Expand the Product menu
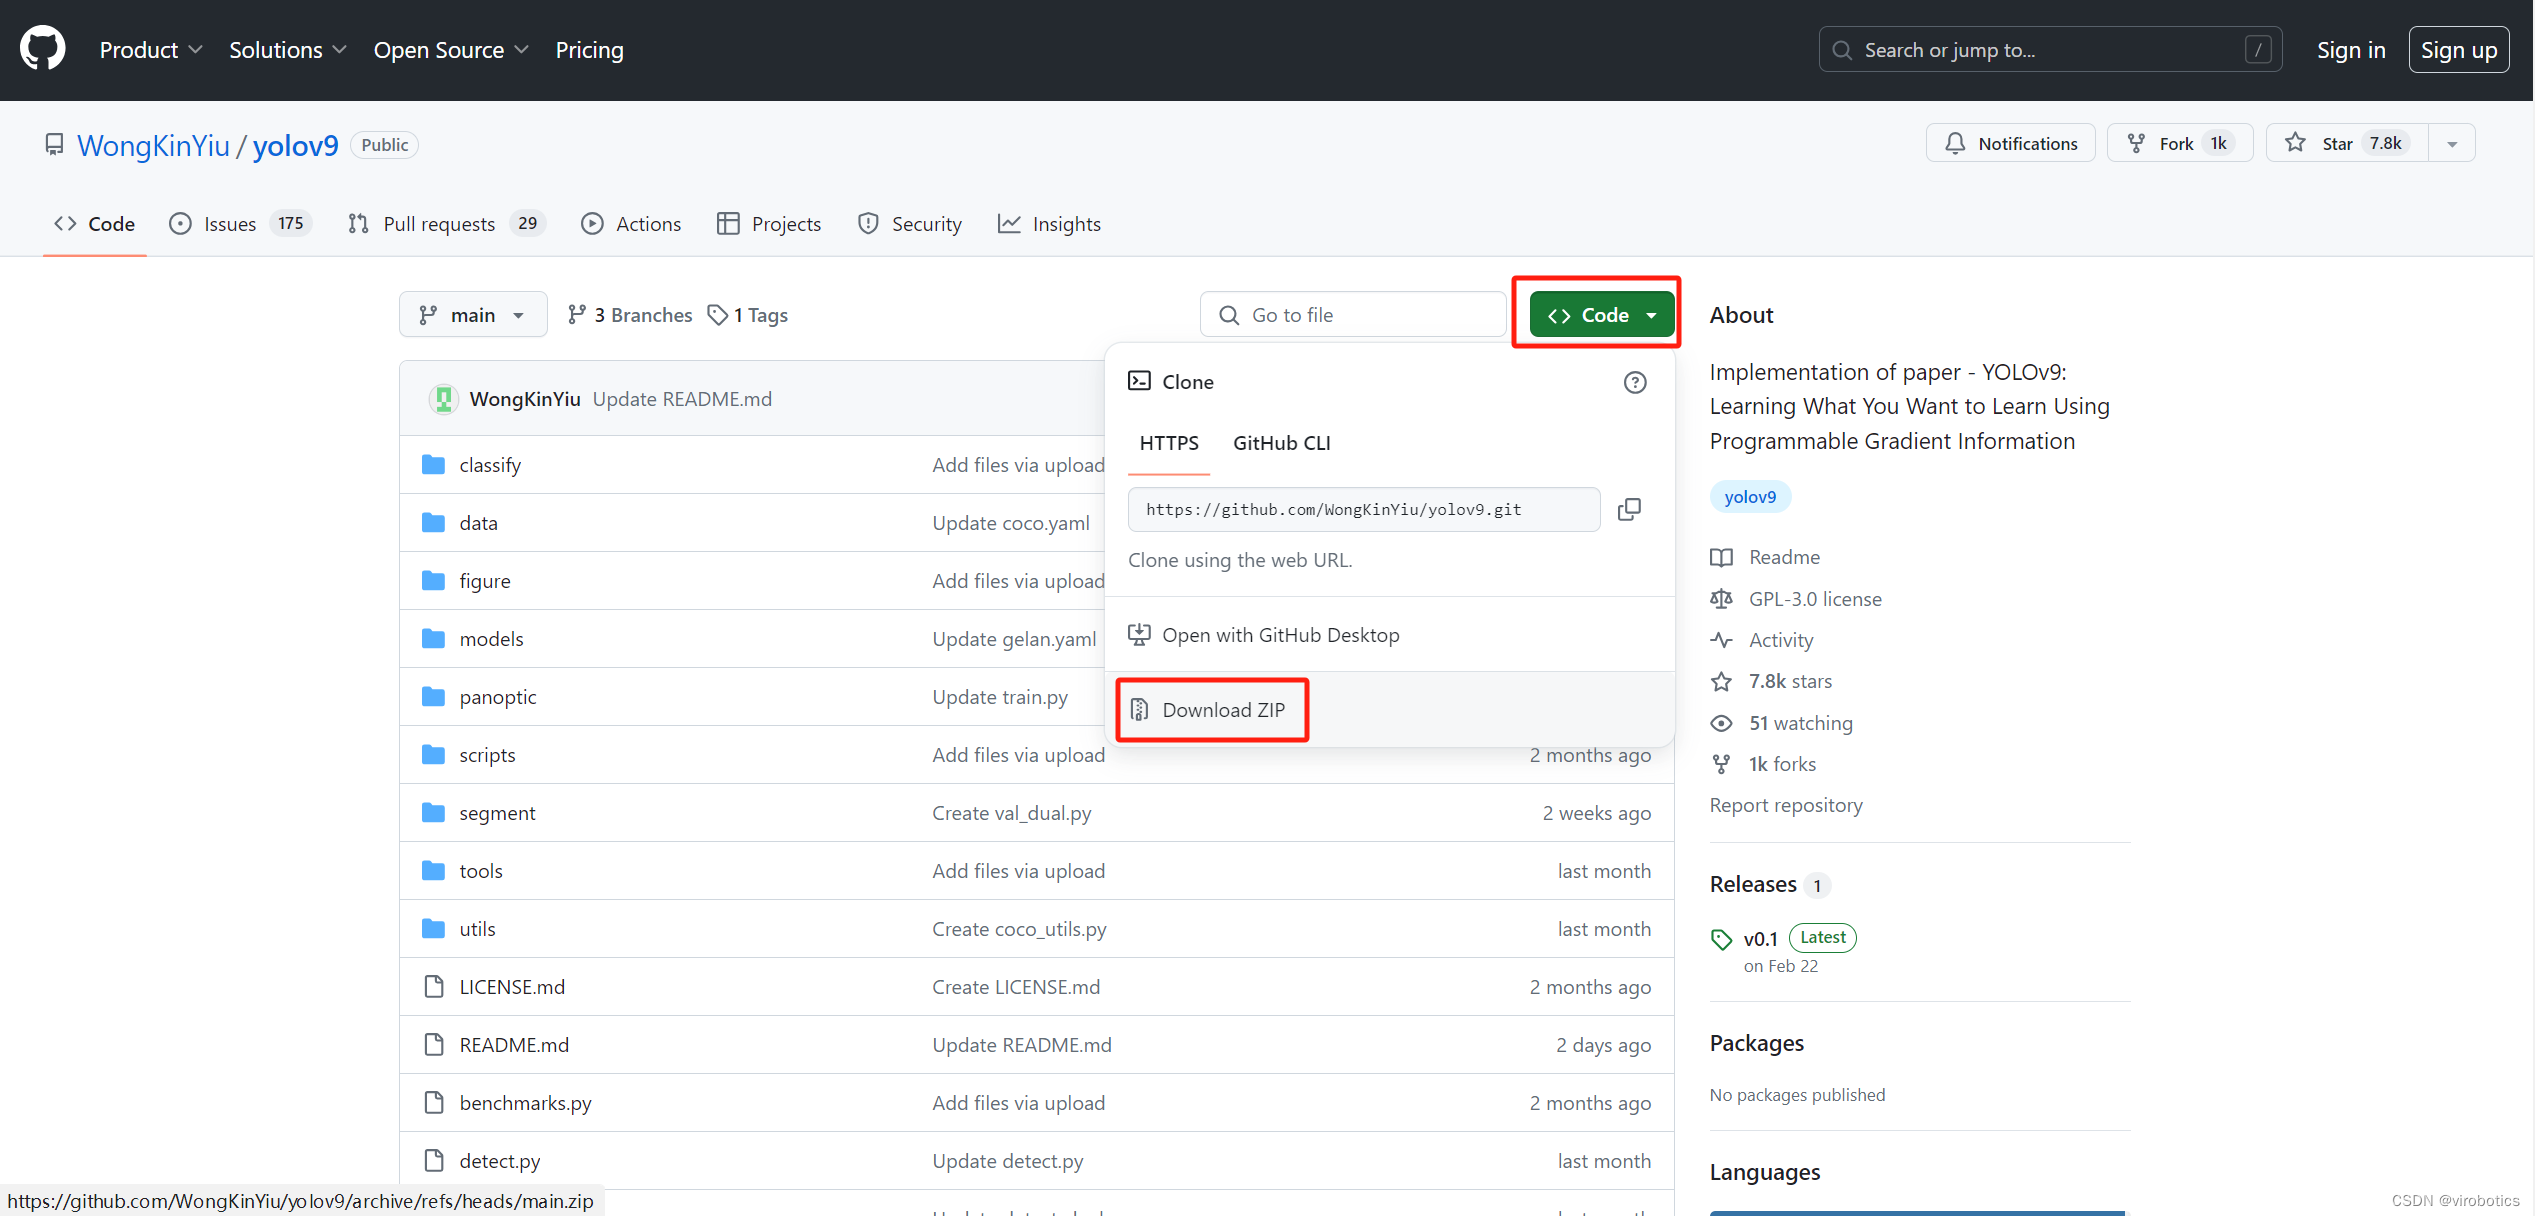This screenshot has width=2535, height=1216. (151, 50)
